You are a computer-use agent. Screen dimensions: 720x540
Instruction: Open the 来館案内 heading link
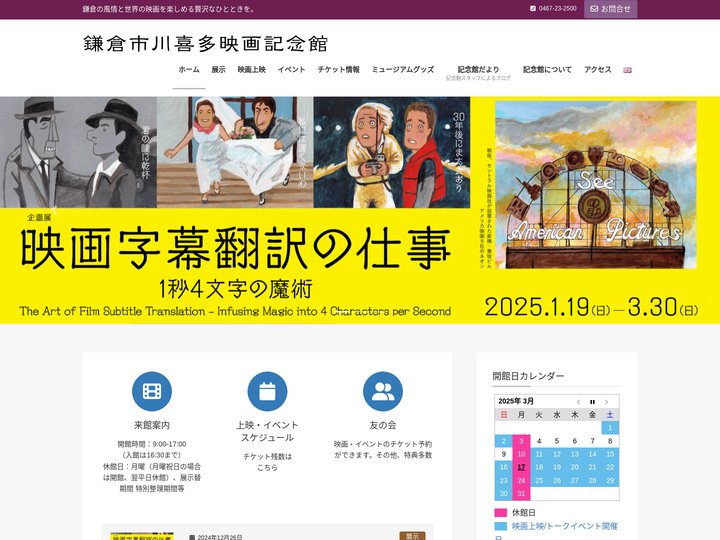[x=152, y=425]
